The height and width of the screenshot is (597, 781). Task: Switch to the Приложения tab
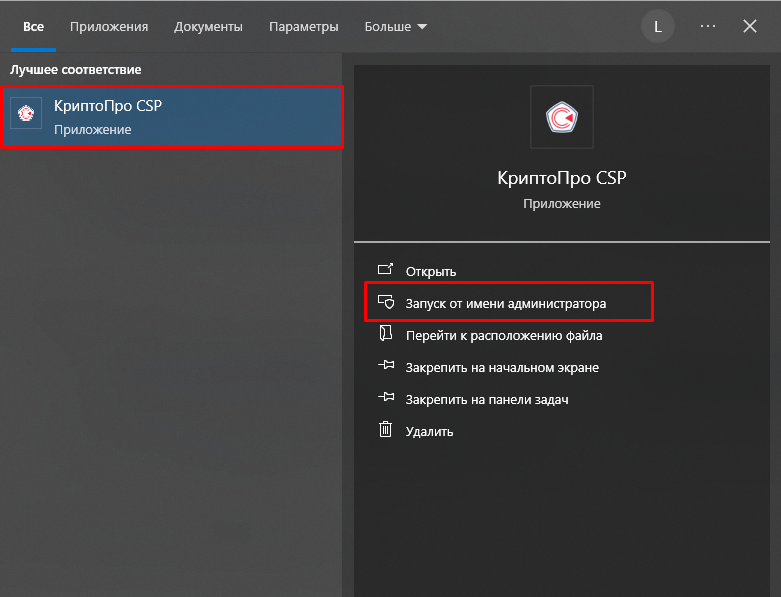109,27
